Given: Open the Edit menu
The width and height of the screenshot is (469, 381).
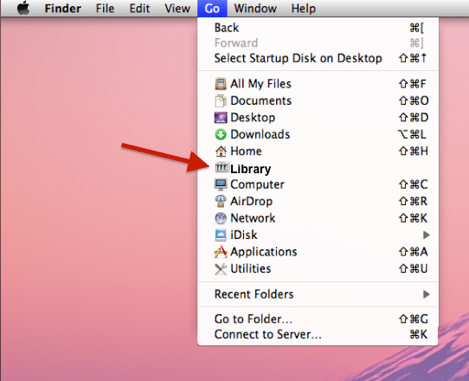Looking at the screenshot, I should point(139,8).
